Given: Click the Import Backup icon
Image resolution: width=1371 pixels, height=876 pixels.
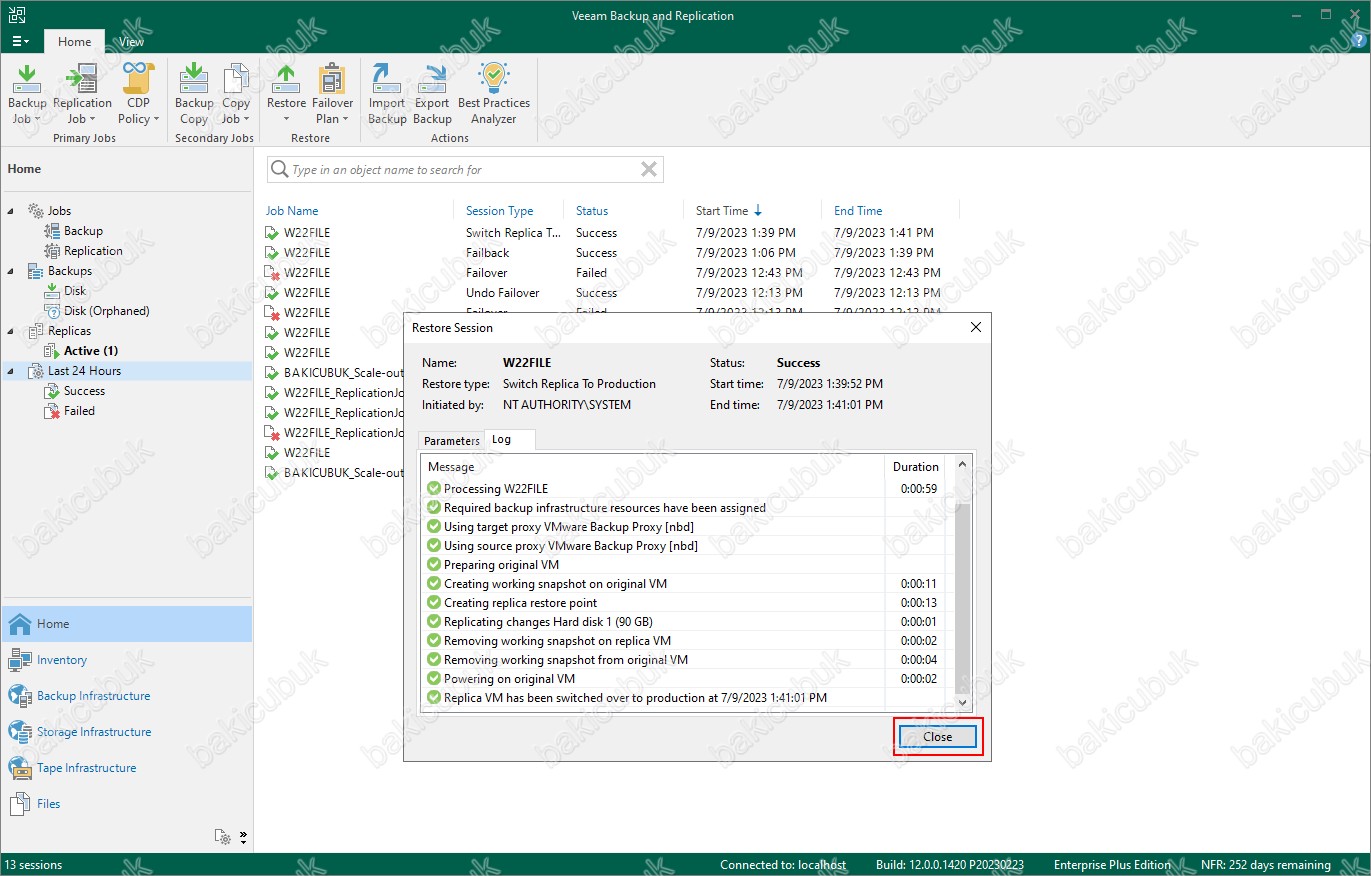Looking at the screenshot, I should (386, 94).
